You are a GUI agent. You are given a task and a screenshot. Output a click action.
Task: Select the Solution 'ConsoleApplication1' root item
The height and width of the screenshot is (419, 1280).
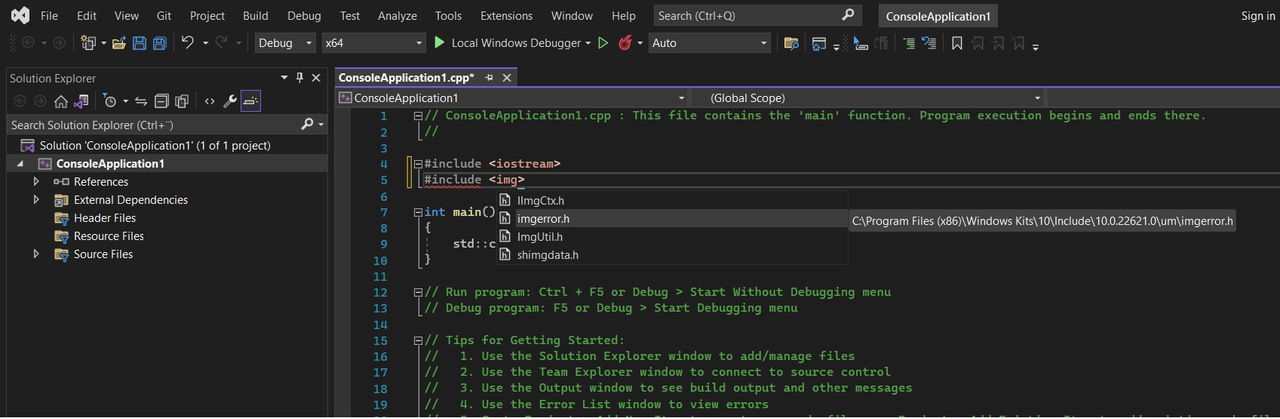coord(154,145)
